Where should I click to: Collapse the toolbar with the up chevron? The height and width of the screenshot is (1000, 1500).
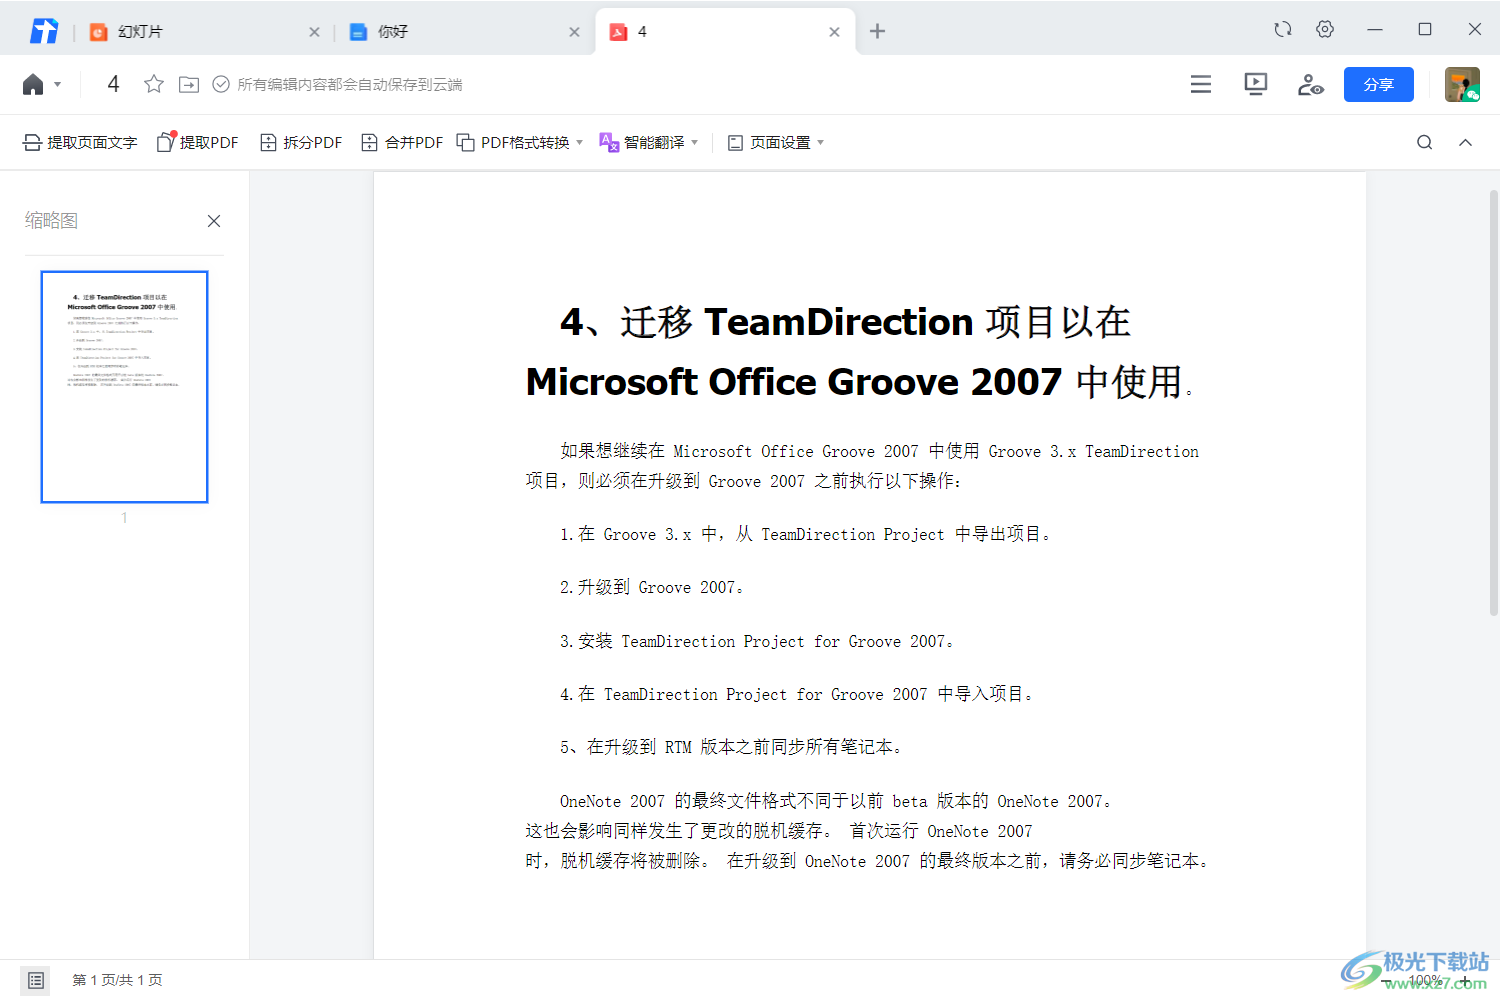pyautogui.click(x=1465, y=142)
